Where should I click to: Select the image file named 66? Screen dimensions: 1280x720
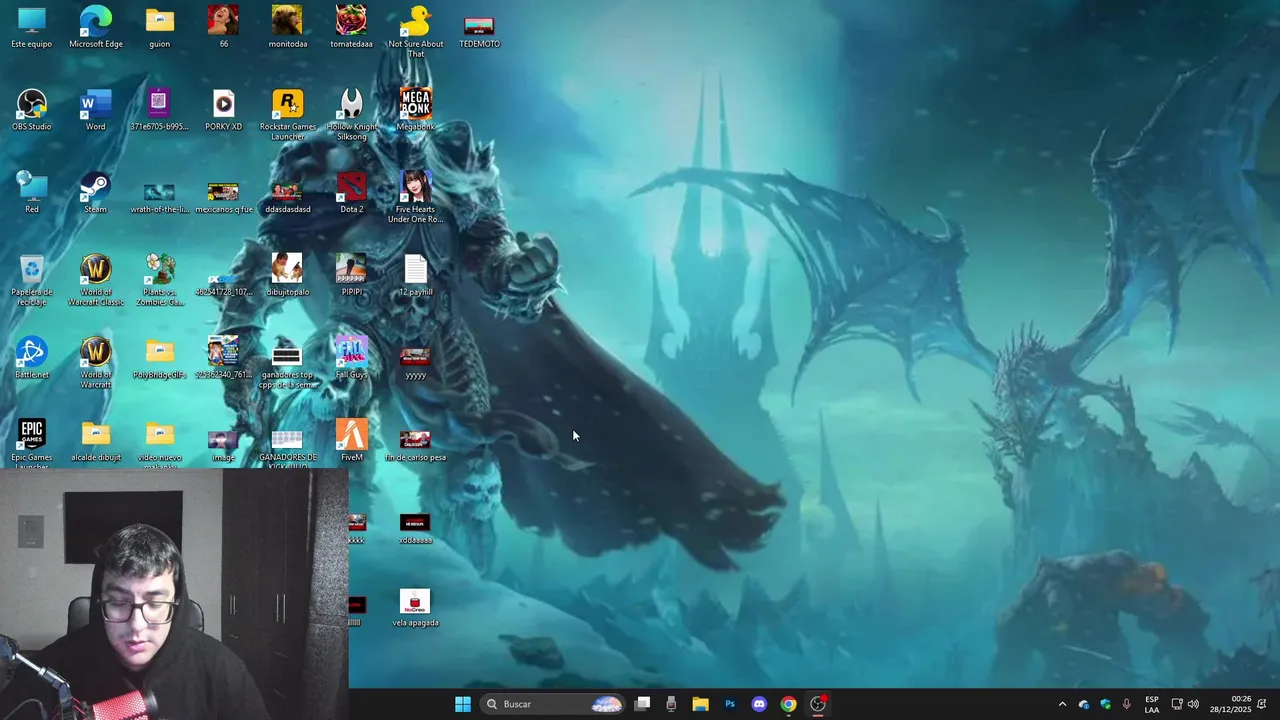[223, 27]
